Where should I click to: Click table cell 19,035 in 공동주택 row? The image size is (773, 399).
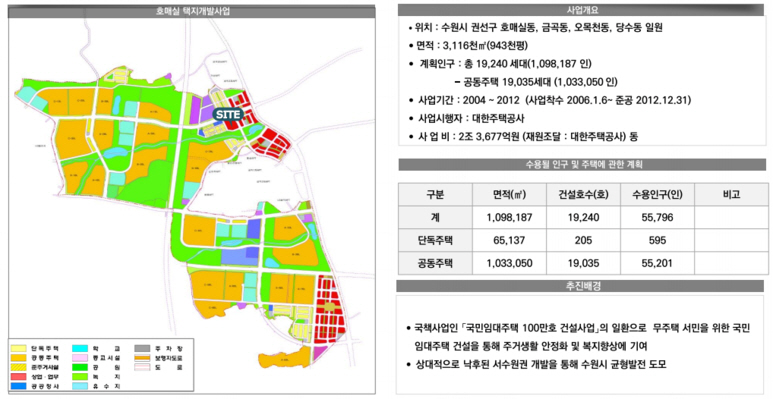click(583, 263)
